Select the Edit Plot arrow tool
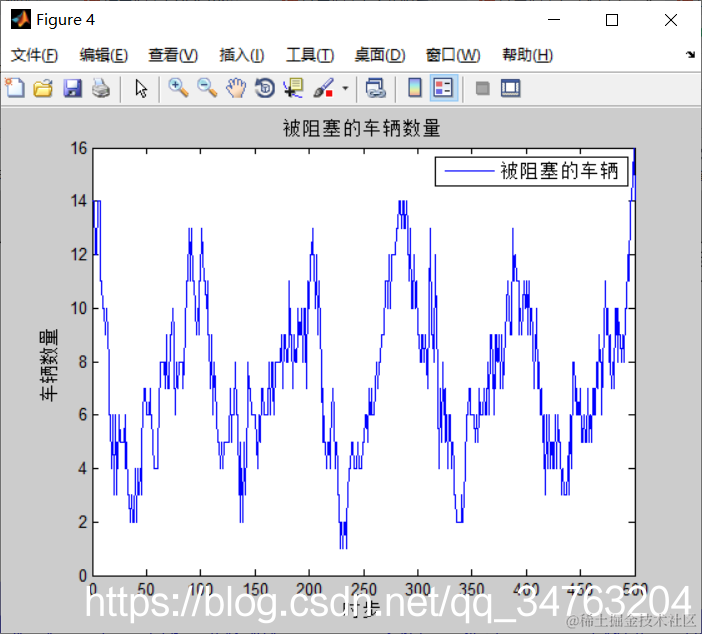This screenshot has width=702, height=634. [x=141, y=88]
